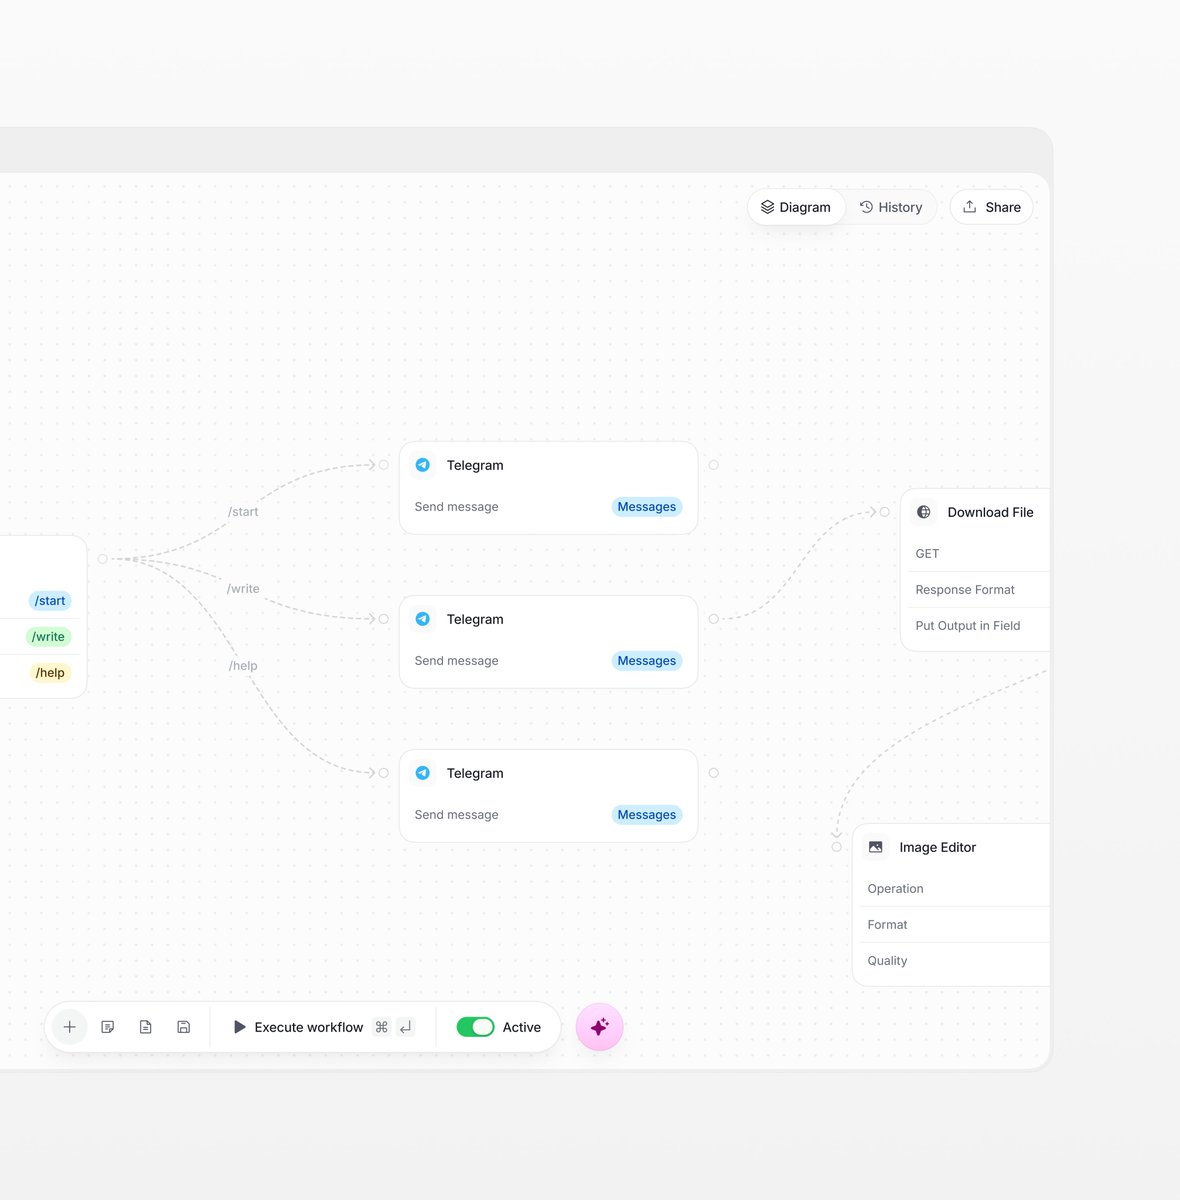Viewport: 1180px width, 1200px height.
Task: Click the globe icon on Download File node
Action: point(923,512)
